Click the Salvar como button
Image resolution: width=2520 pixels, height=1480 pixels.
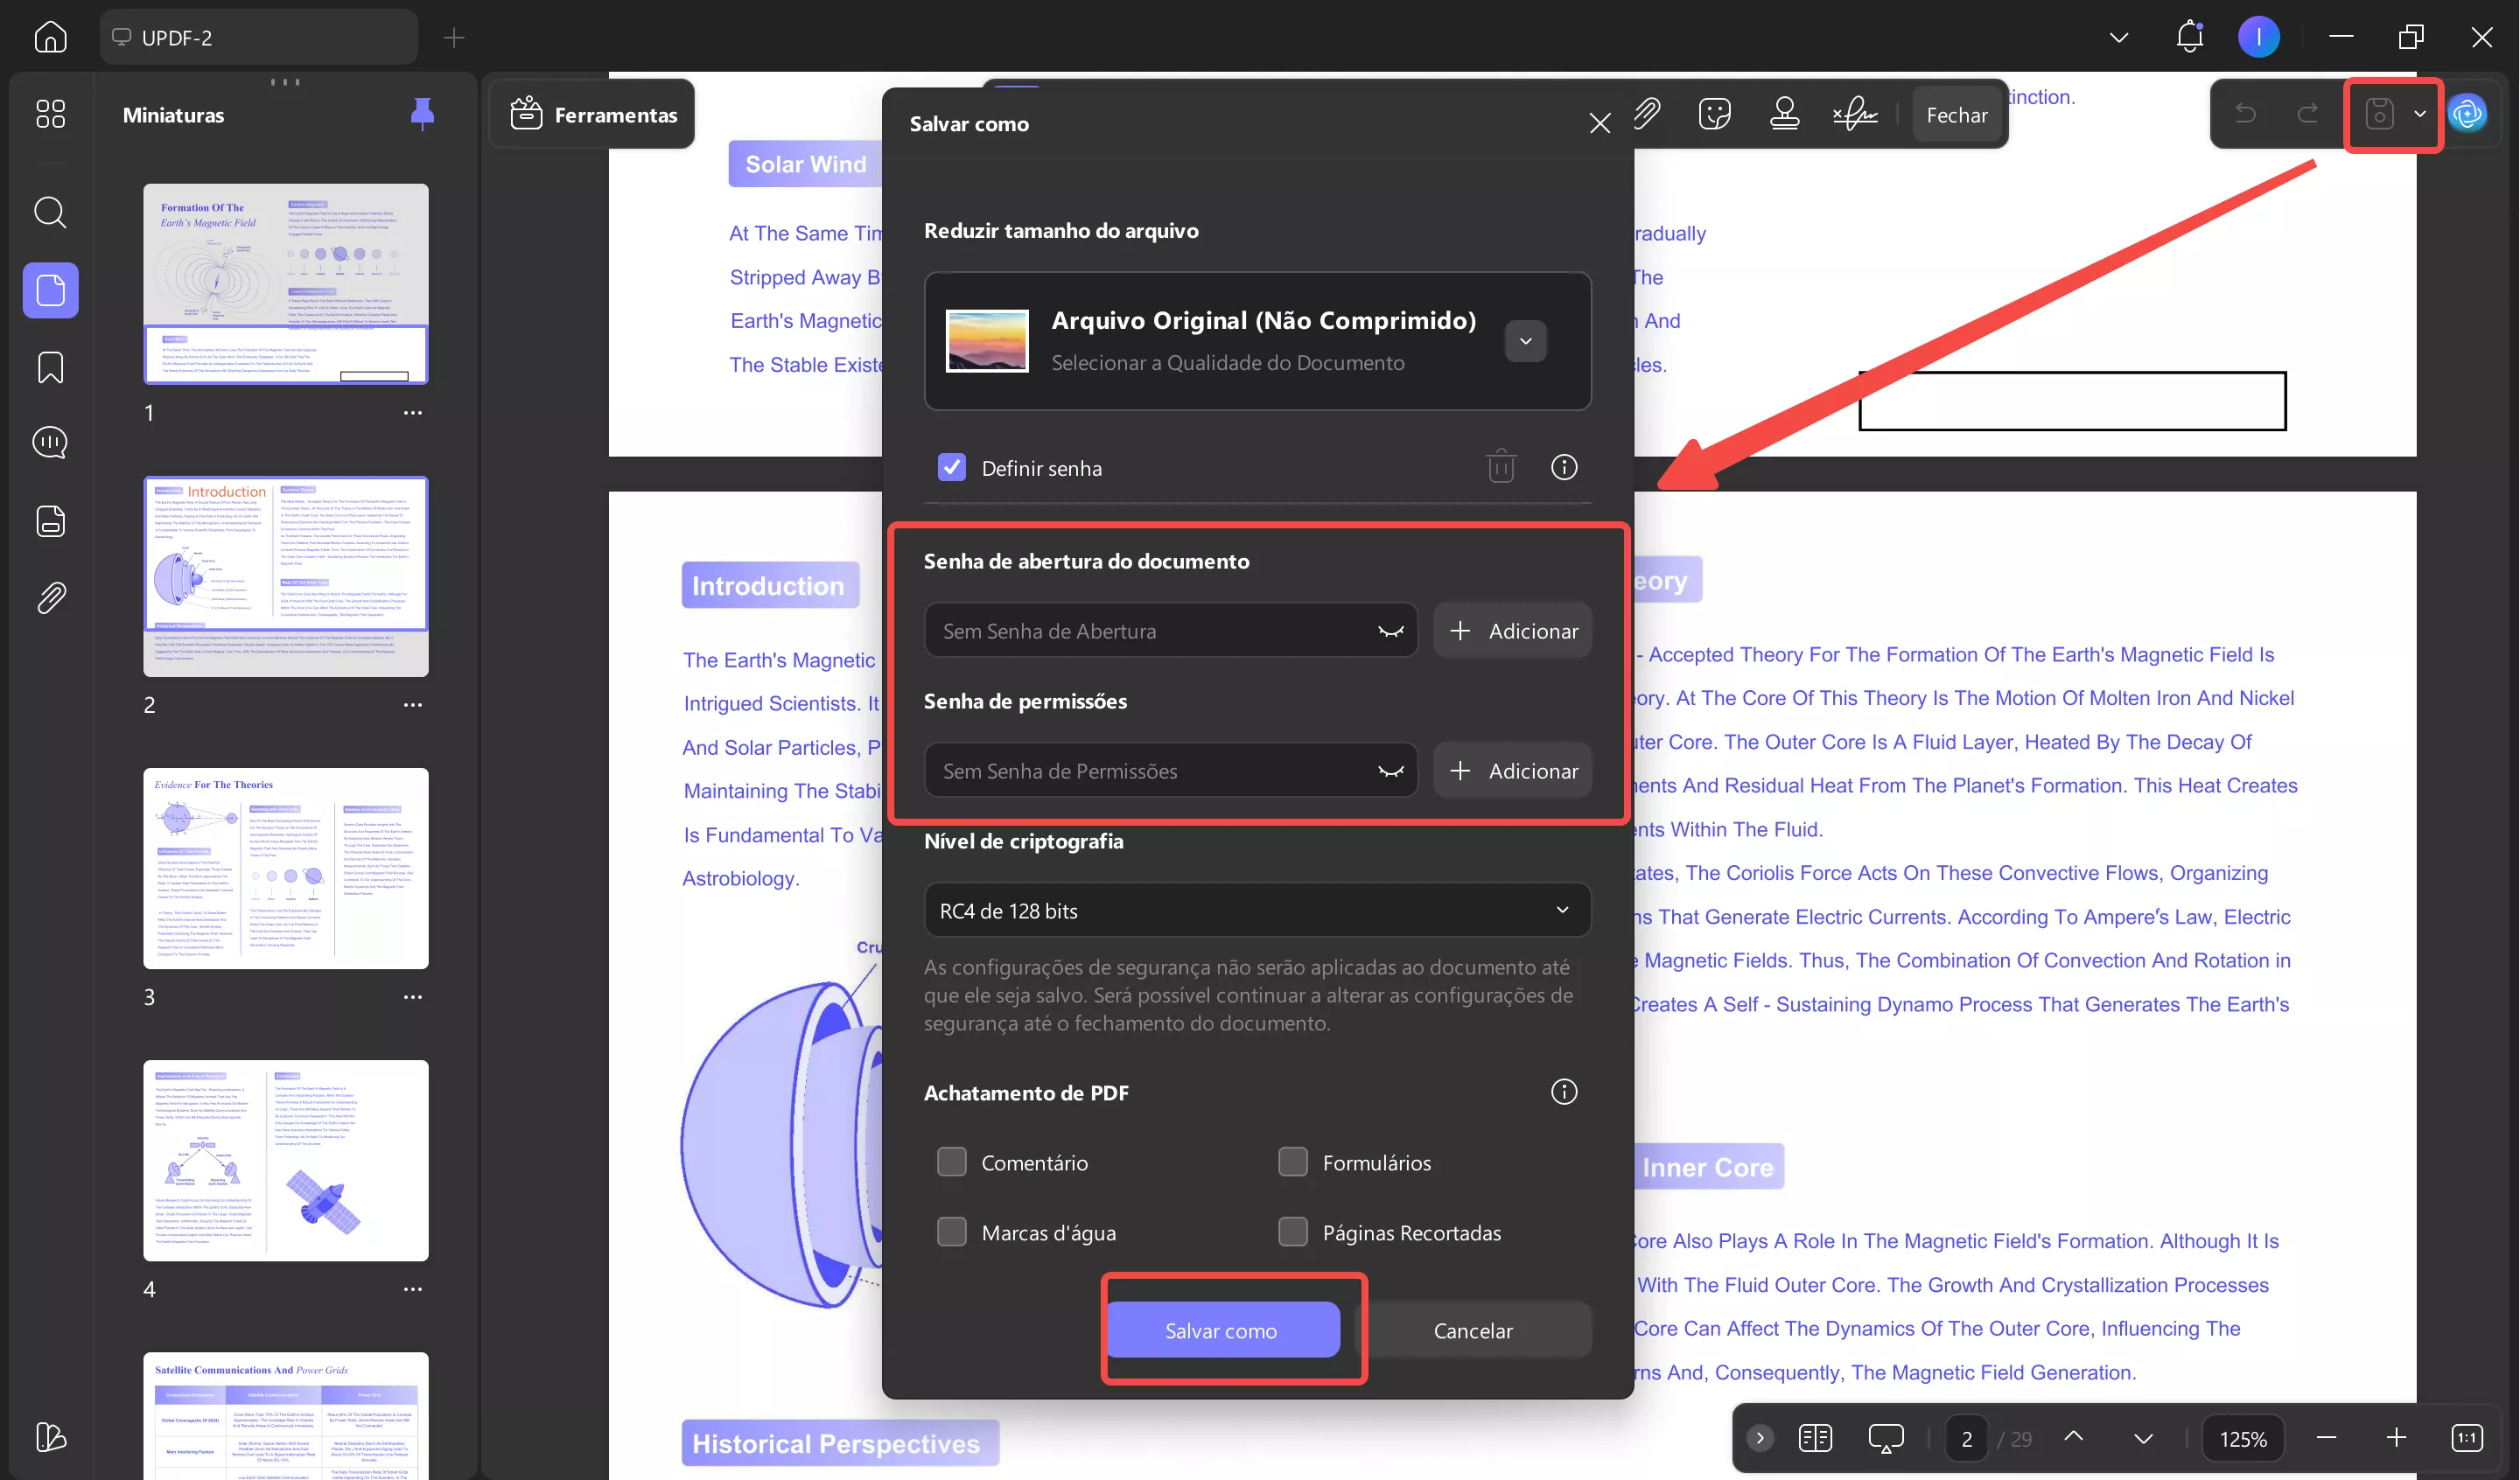pyautogui.click(x=1221, y=1330)
